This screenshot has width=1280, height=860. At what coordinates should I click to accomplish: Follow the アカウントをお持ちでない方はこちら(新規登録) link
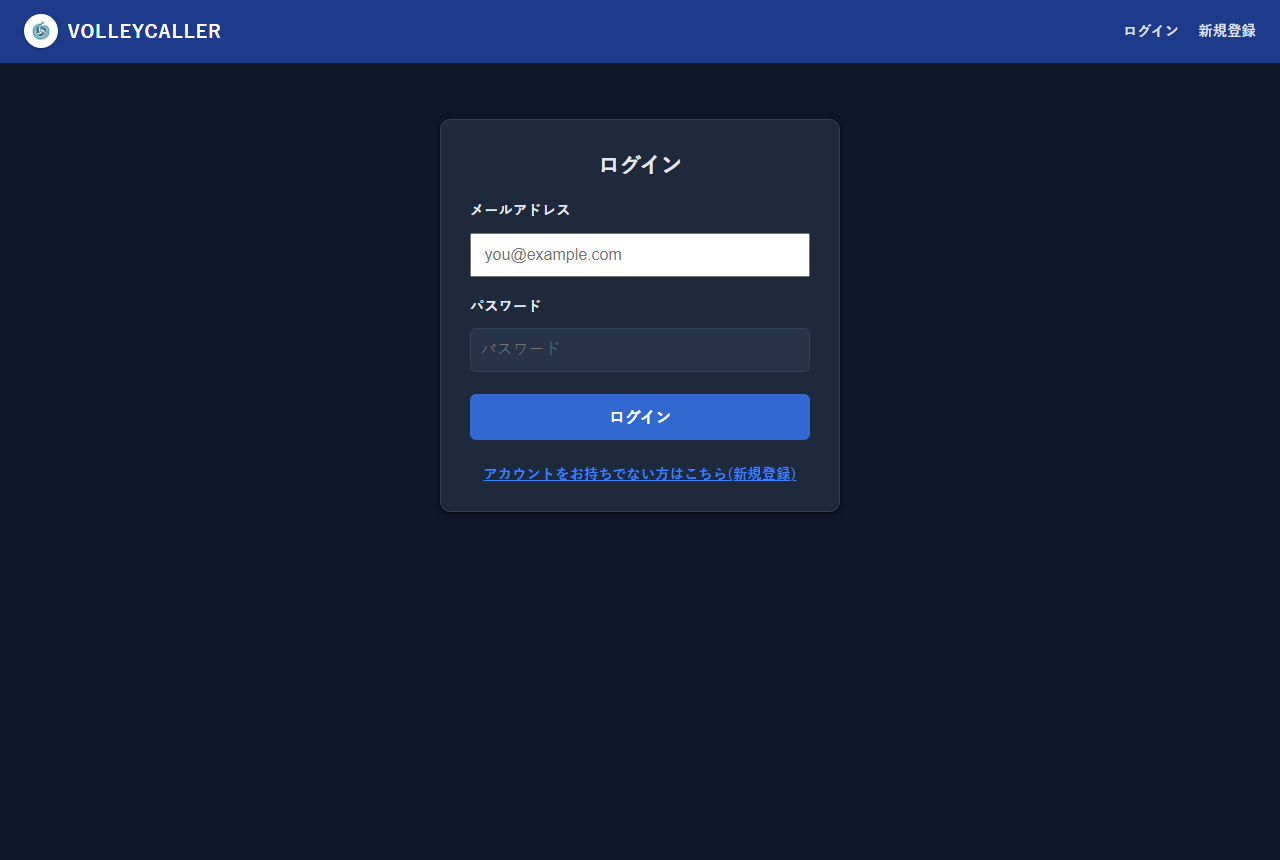[x=640, y=474]
